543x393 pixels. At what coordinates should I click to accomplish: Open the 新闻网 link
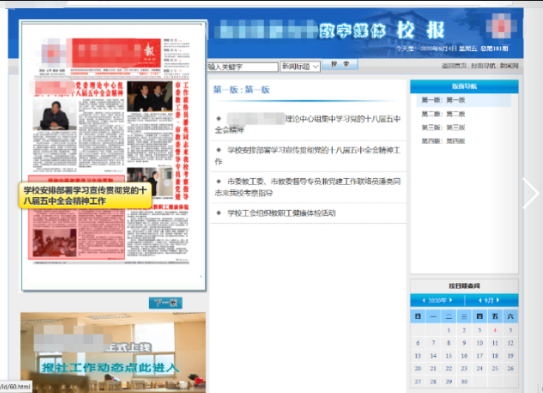pyautogui.click(x=509, y=65)
